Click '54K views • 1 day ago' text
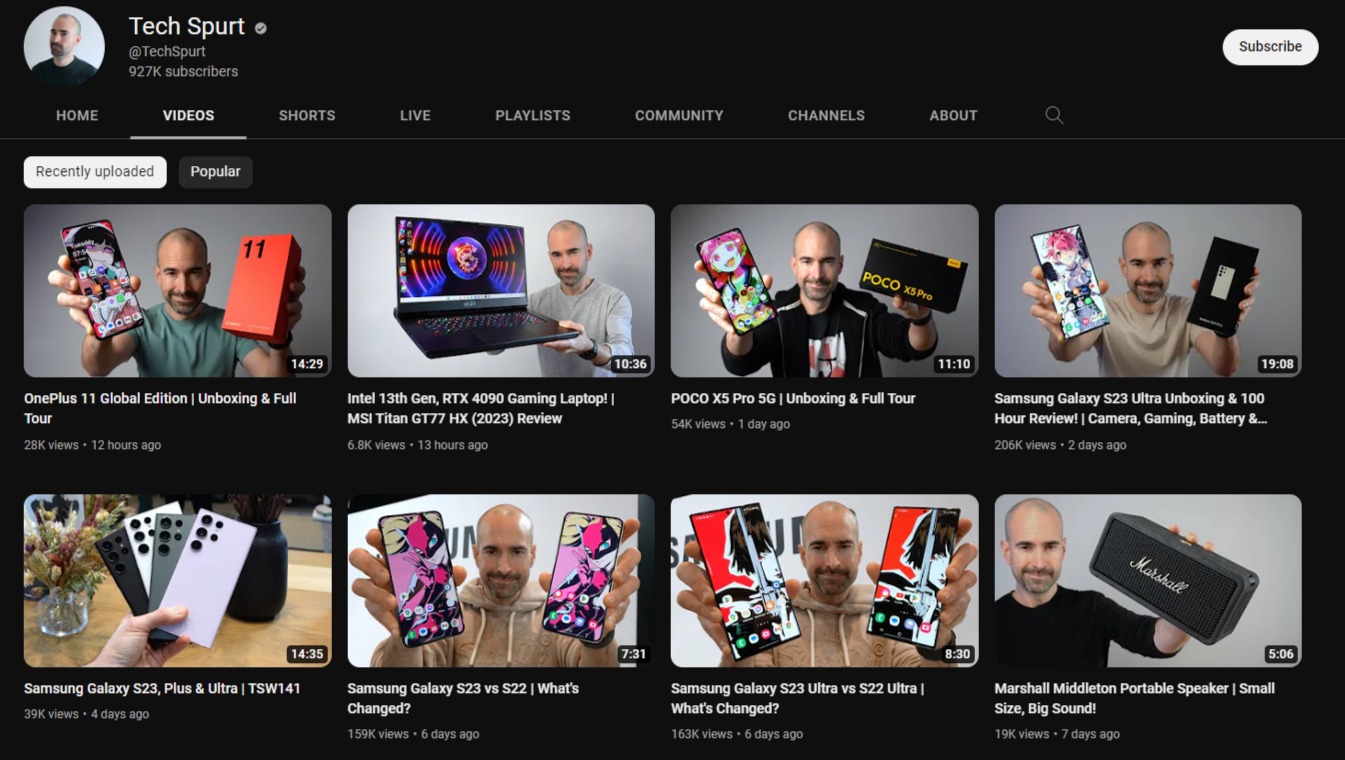Image resolution: width=1345 pixels, height=760 pixels. point(730,424)
